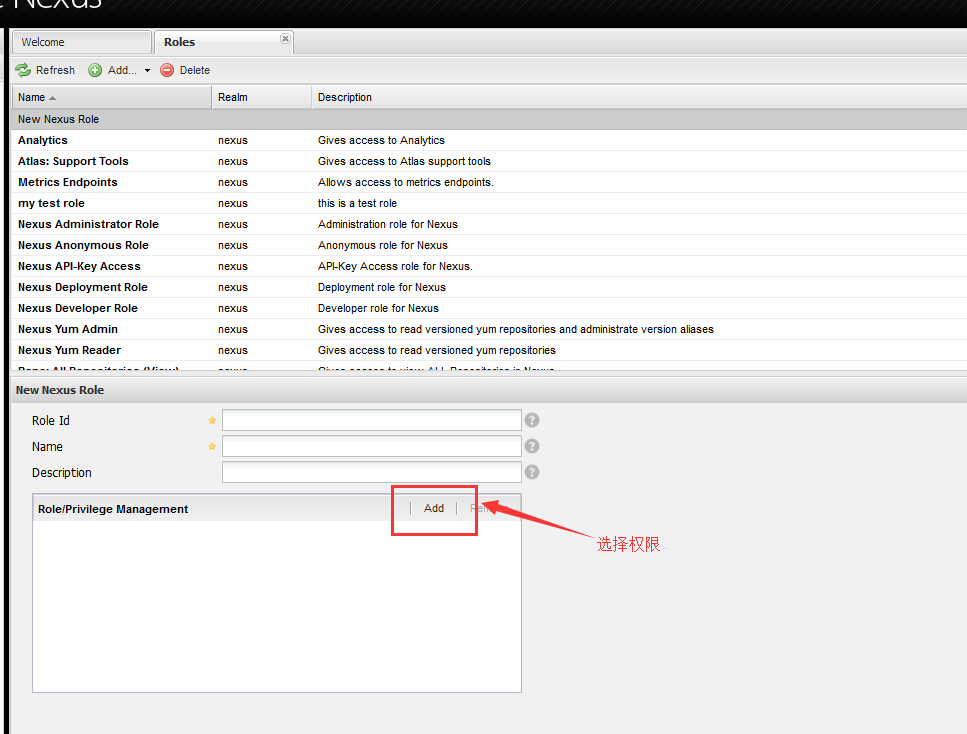Select Metrics Endpoints role
The height and width of the screenshot is (734, 967).
tap(489, 183)
